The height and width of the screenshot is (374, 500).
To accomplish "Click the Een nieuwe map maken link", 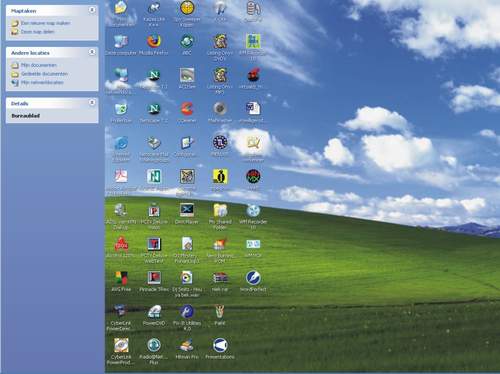I will pyautogui.click(x=45, y=23).
